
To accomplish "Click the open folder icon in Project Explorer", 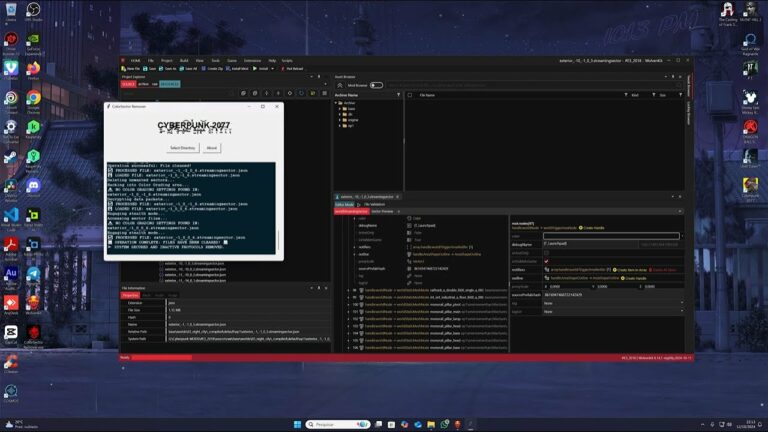I will point(312,93).
